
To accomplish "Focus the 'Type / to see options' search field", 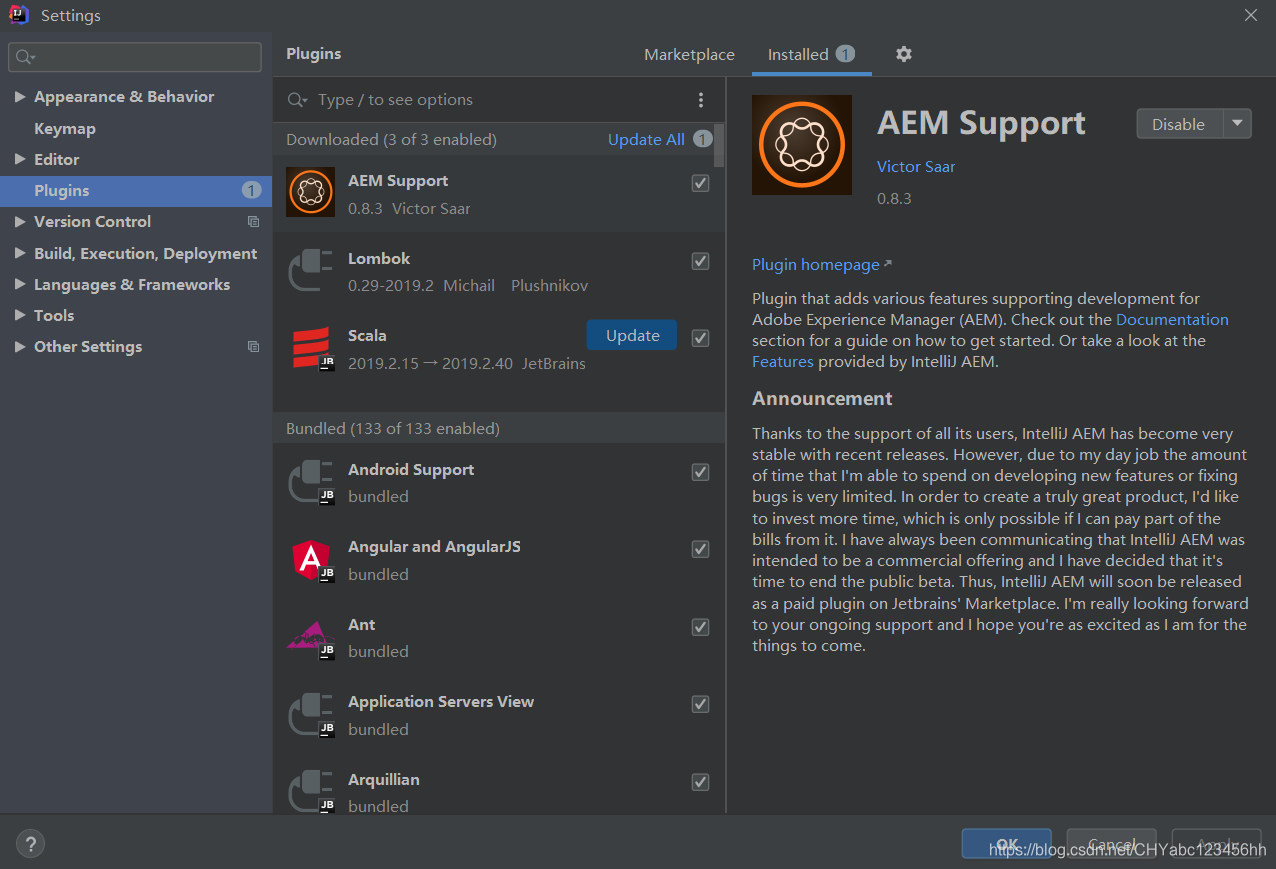I will point(500,100).
